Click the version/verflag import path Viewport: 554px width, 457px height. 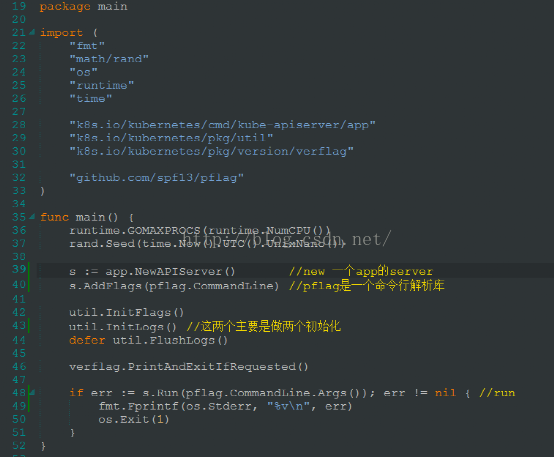click(x=211, y=151)
